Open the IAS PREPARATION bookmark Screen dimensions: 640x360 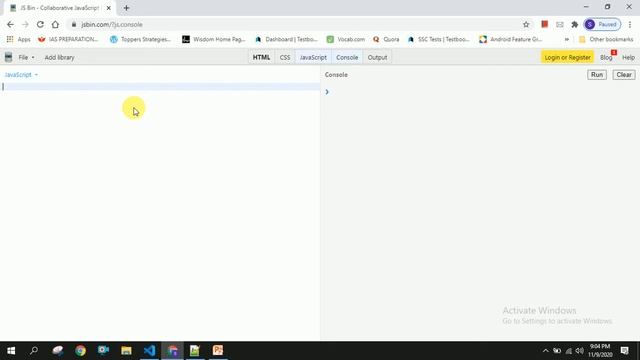[68, 39]
